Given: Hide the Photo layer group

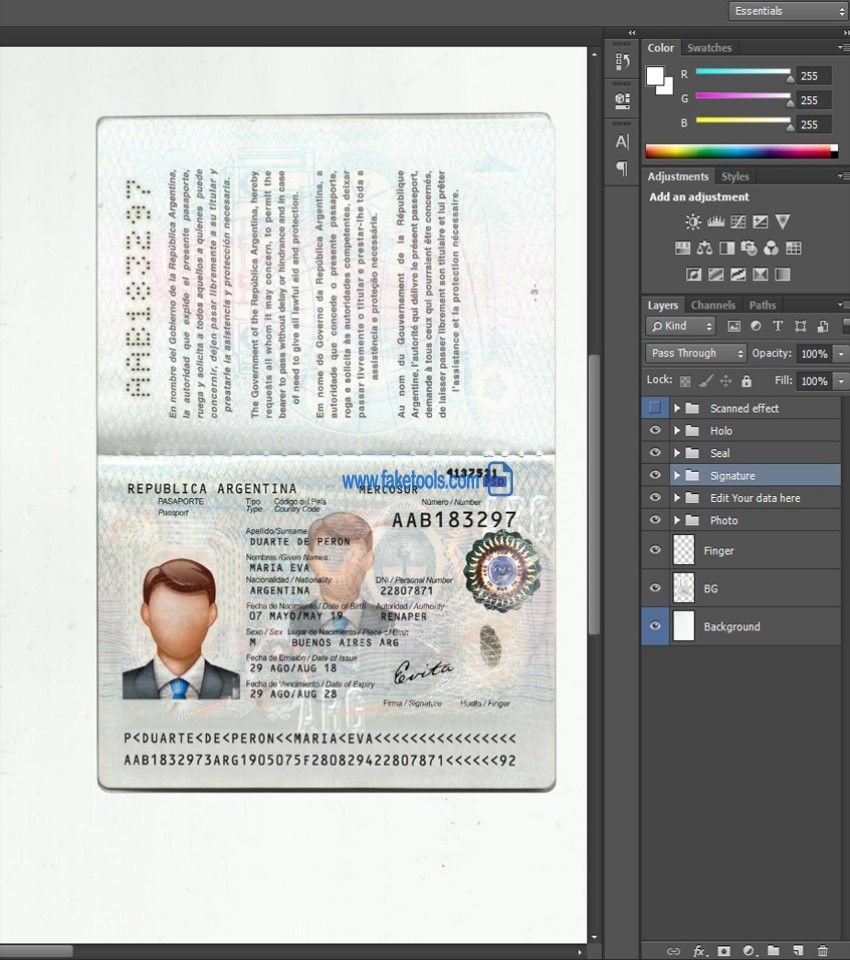Looking at the screenshot, I should [655, 520].
